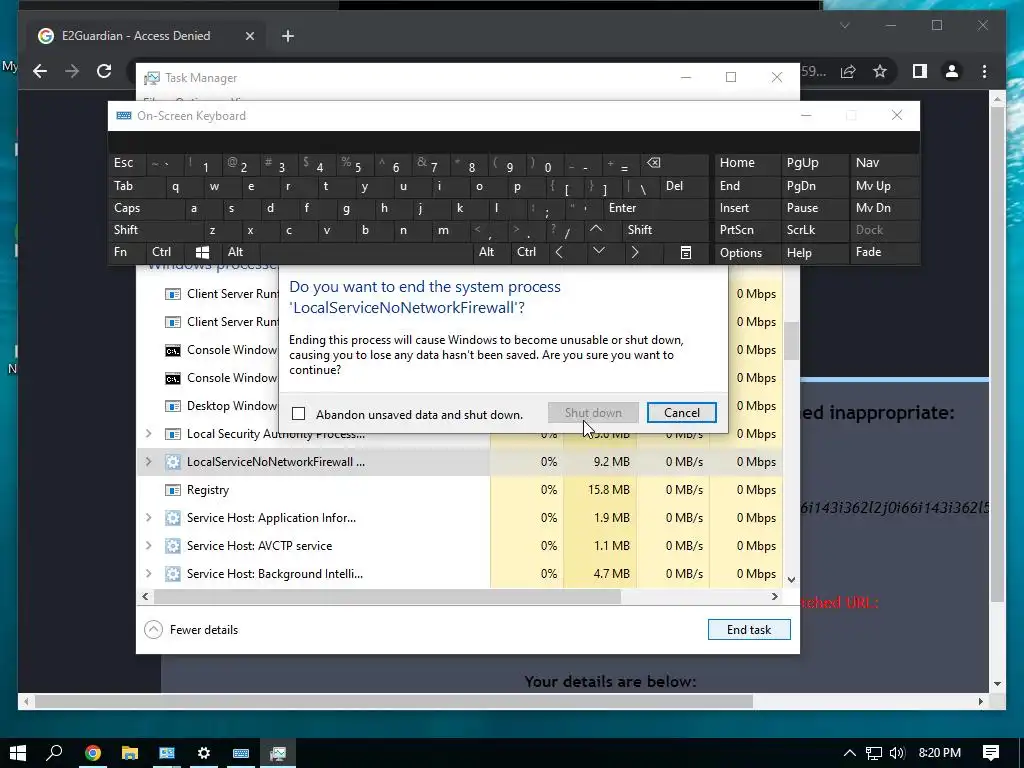Open taskbar search

55,753
